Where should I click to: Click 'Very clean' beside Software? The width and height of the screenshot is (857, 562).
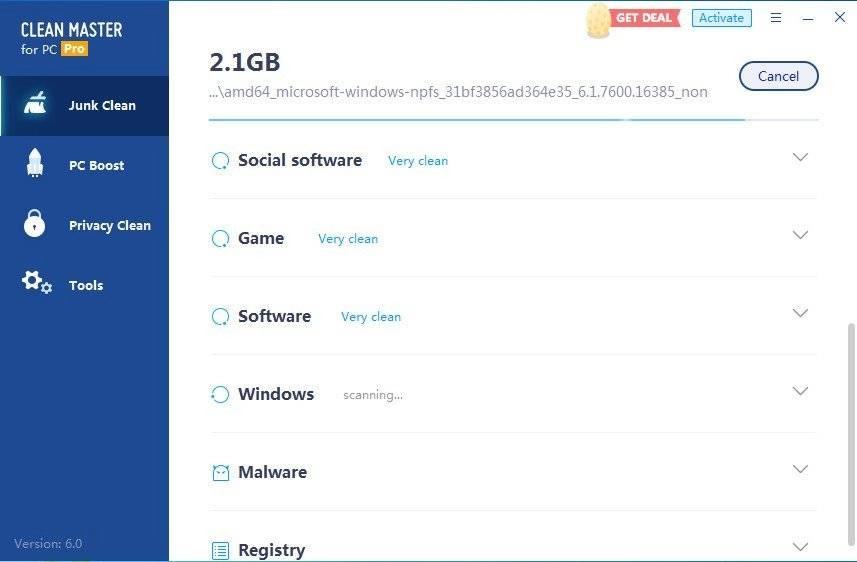coord(371,317)
